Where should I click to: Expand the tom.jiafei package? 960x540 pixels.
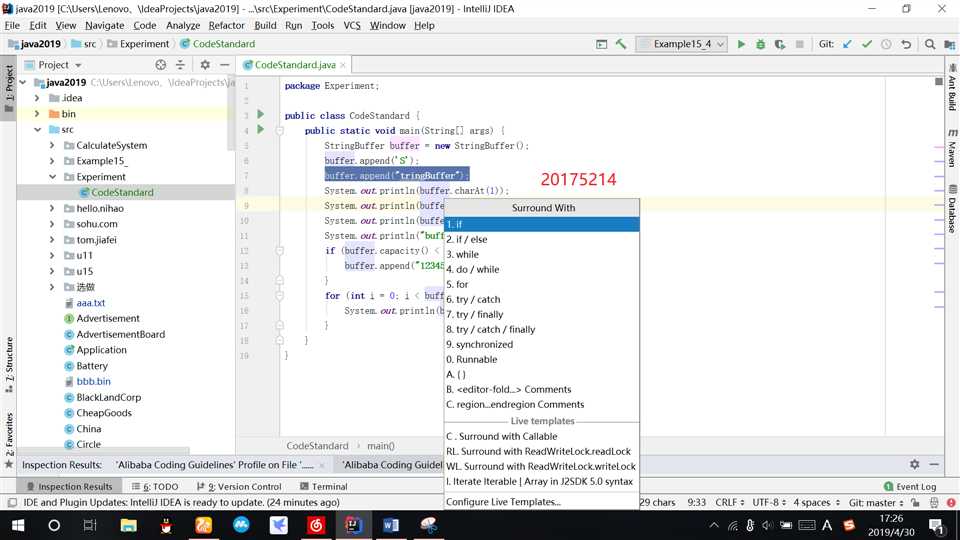click(x=52, y=240)
